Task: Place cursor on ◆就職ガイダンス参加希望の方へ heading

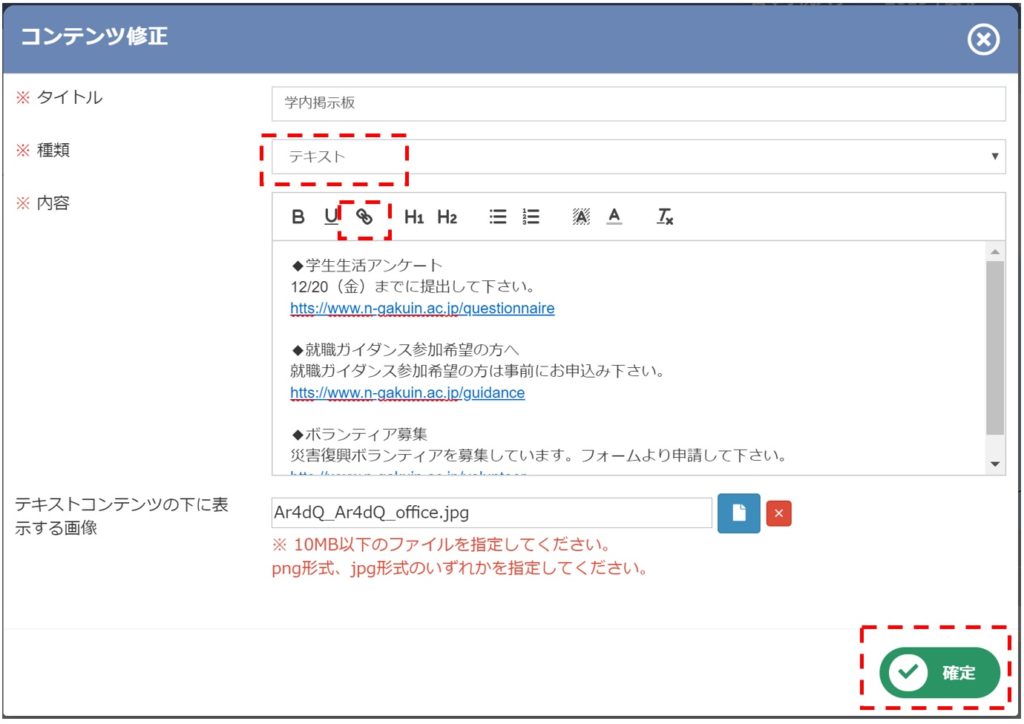Action: (x=405, y=350)
